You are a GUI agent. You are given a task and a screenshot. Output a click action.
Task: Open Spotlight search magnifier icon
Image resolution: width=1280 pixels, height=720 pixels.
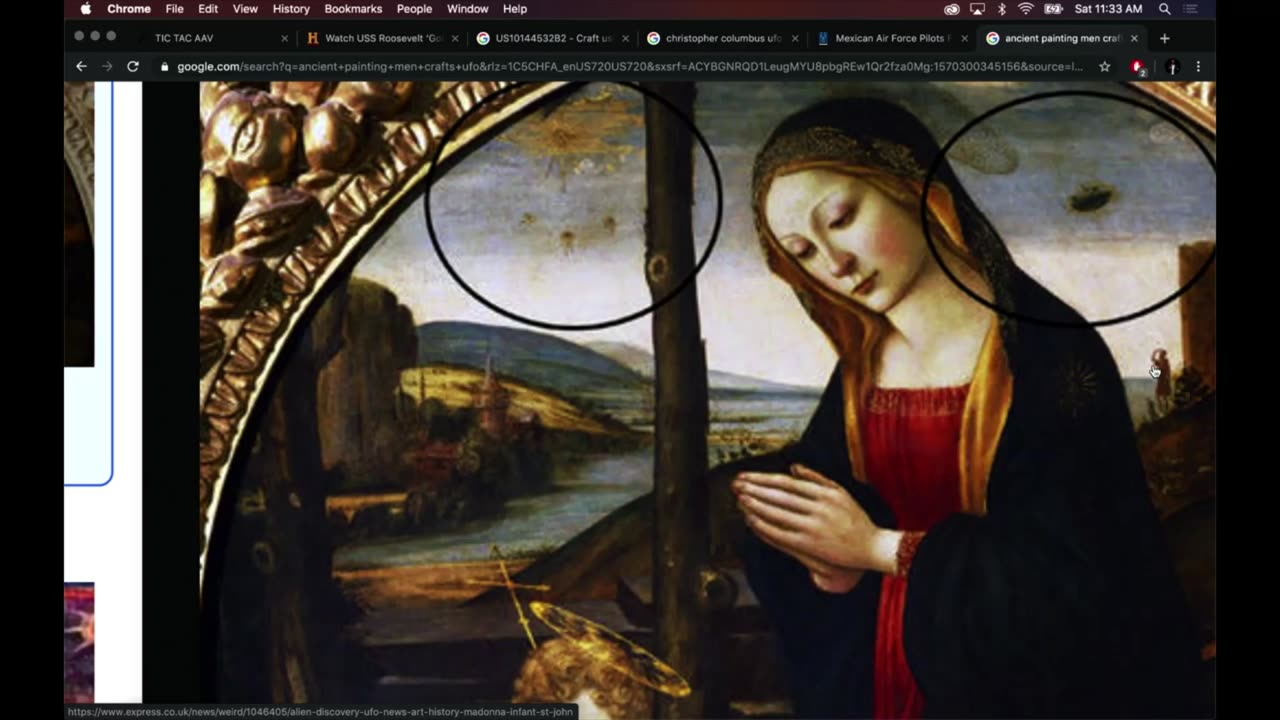1165,9
